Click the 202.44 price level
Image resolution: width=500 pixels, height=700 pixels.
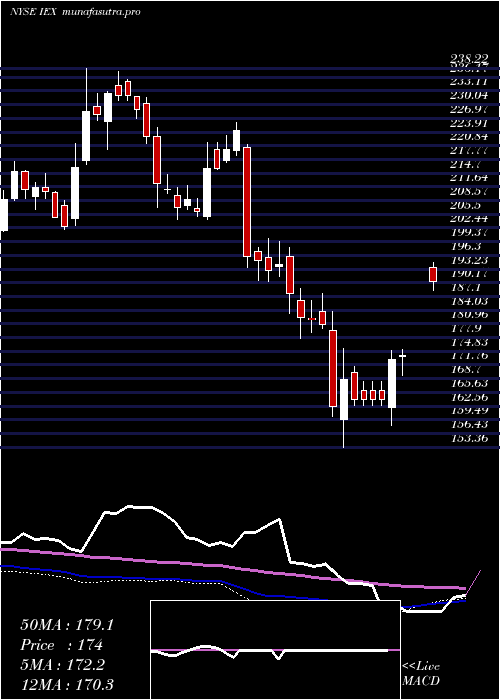pyautogui.click(x=469, y=219)
